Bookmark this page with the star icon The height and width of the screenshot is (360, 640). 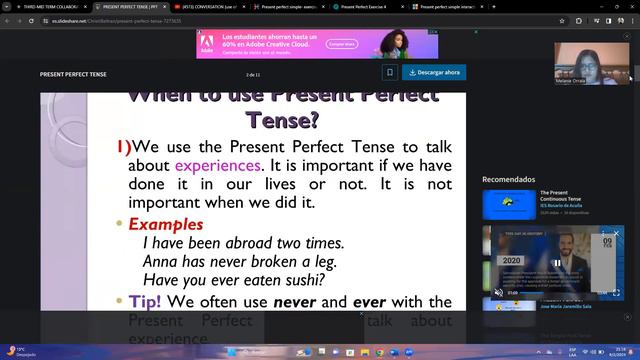click(x=562, y=21)
